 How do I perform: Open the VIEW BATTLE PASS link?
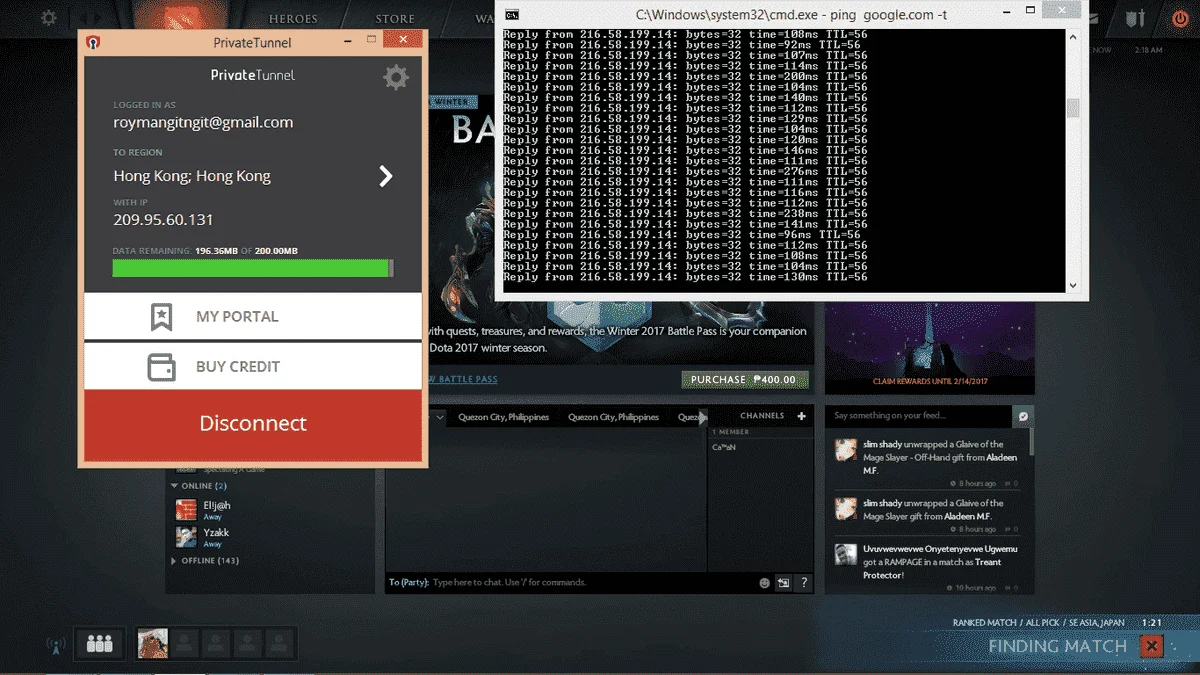point(462,380)
